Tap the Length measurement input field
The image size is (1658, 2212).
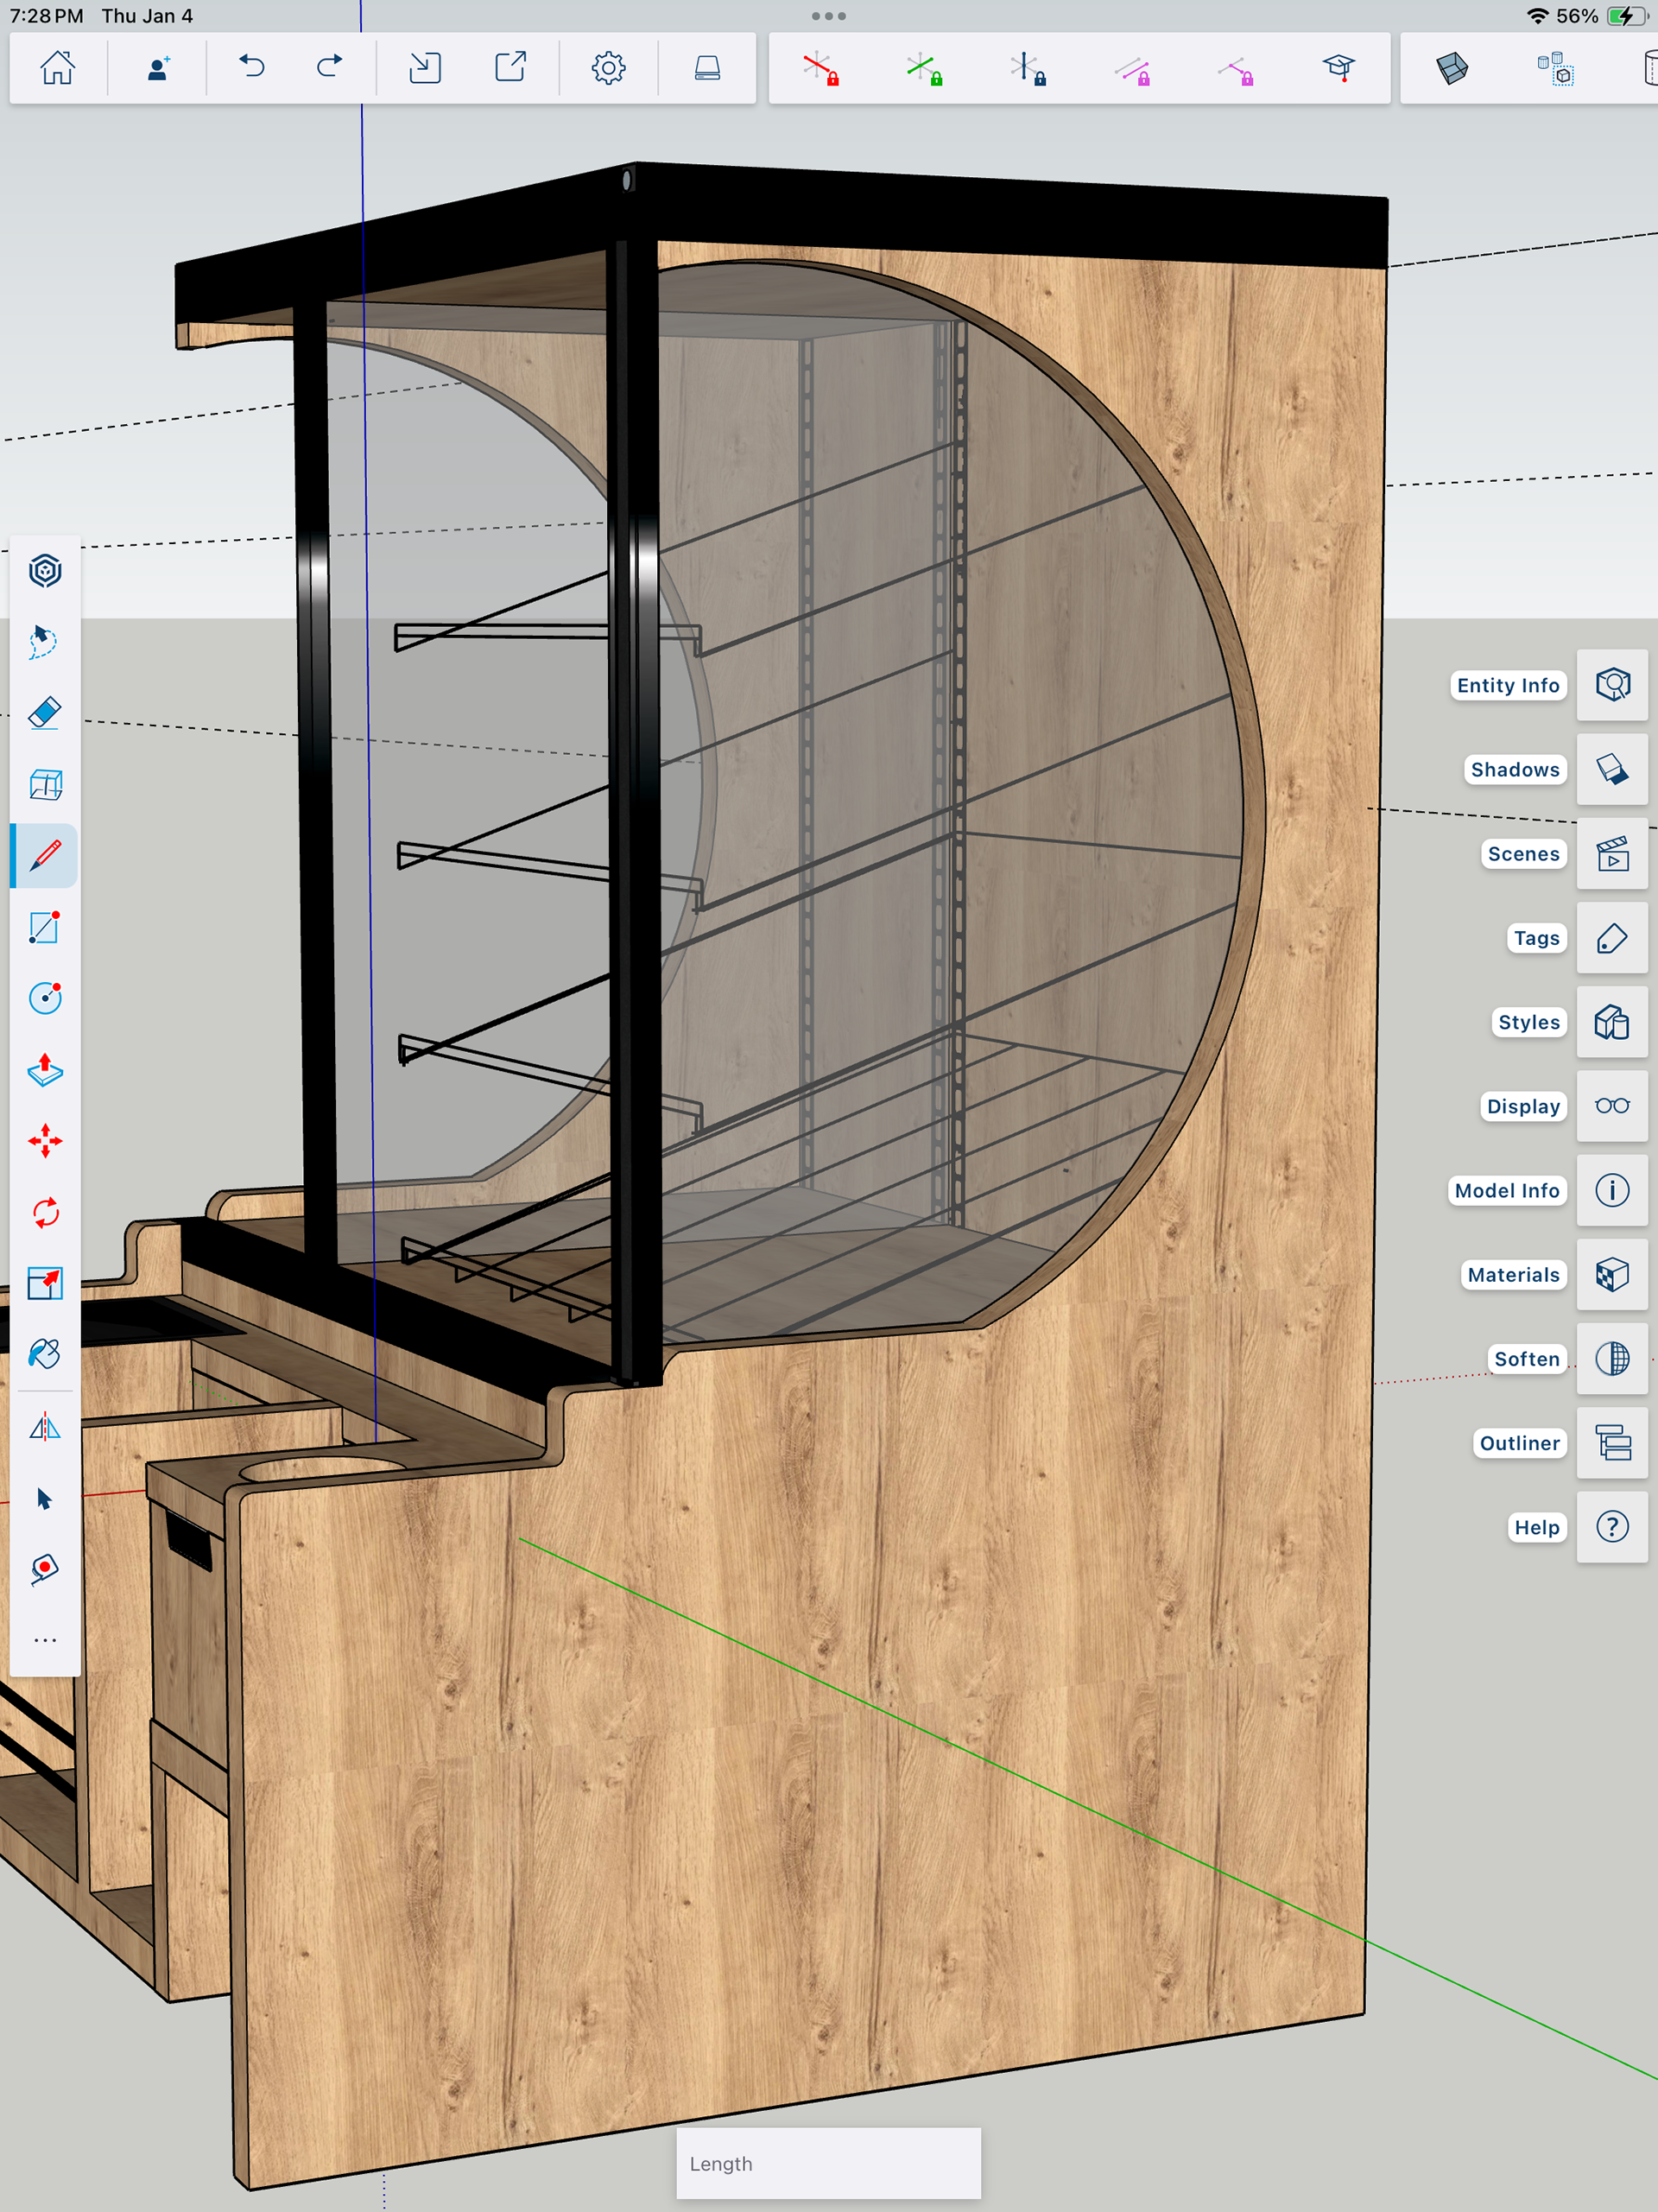click(x=828, y=2163)
